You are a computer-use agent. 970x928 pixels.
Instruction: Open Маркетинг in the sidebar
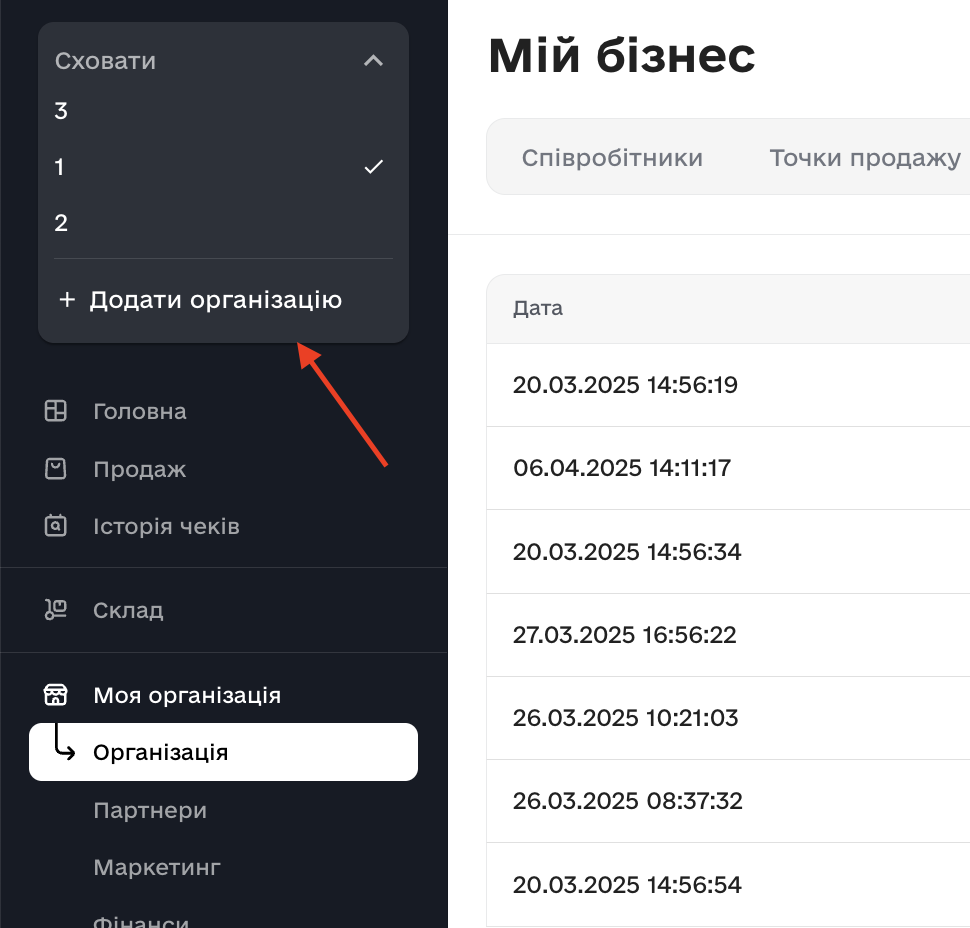click(157, 867)
